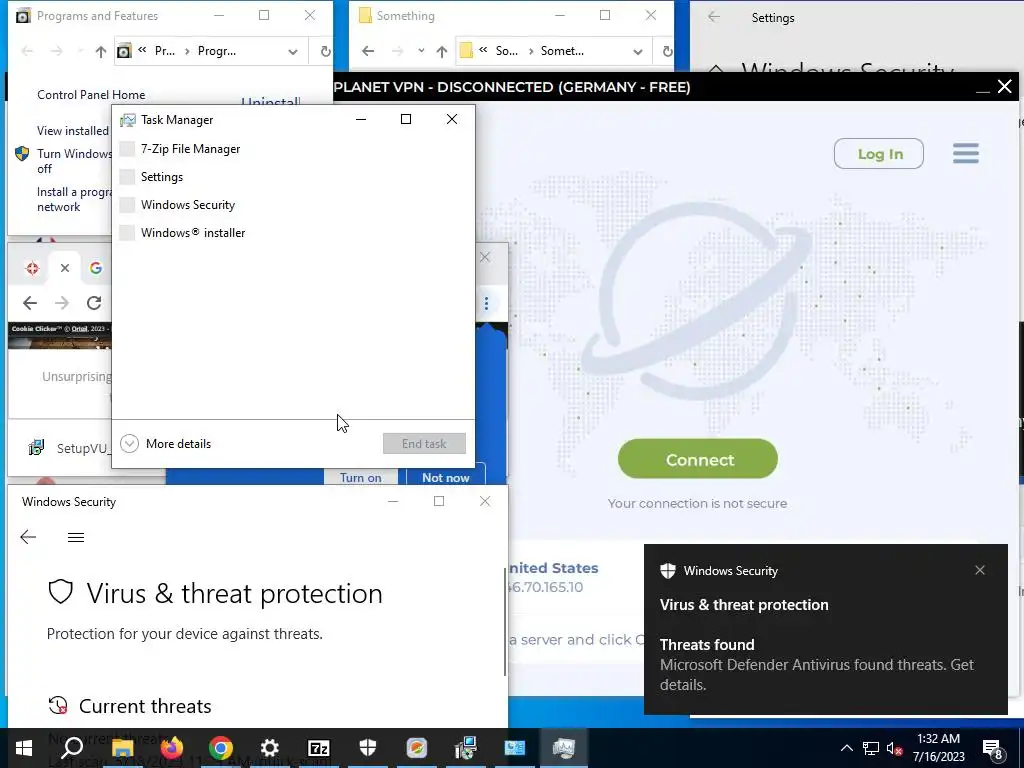
Task: Go up one level in Something window
Action: pos(442,52)
